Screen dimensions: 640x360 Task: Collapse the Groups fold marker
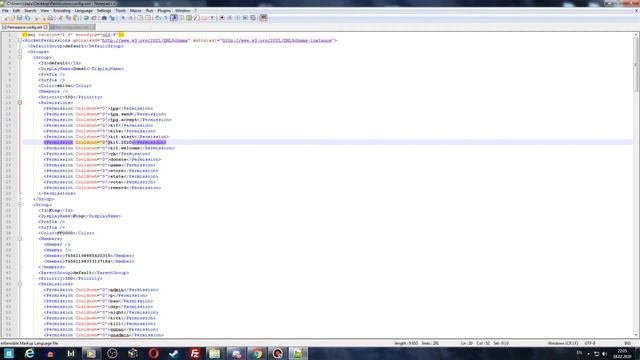click(x=20, y=52)
